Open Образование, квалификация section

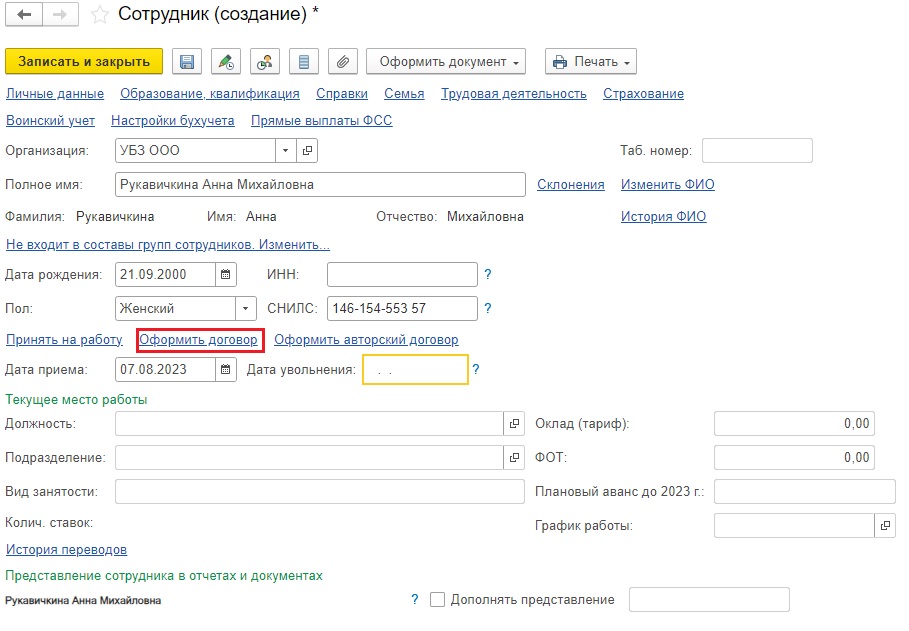(210, 94)
